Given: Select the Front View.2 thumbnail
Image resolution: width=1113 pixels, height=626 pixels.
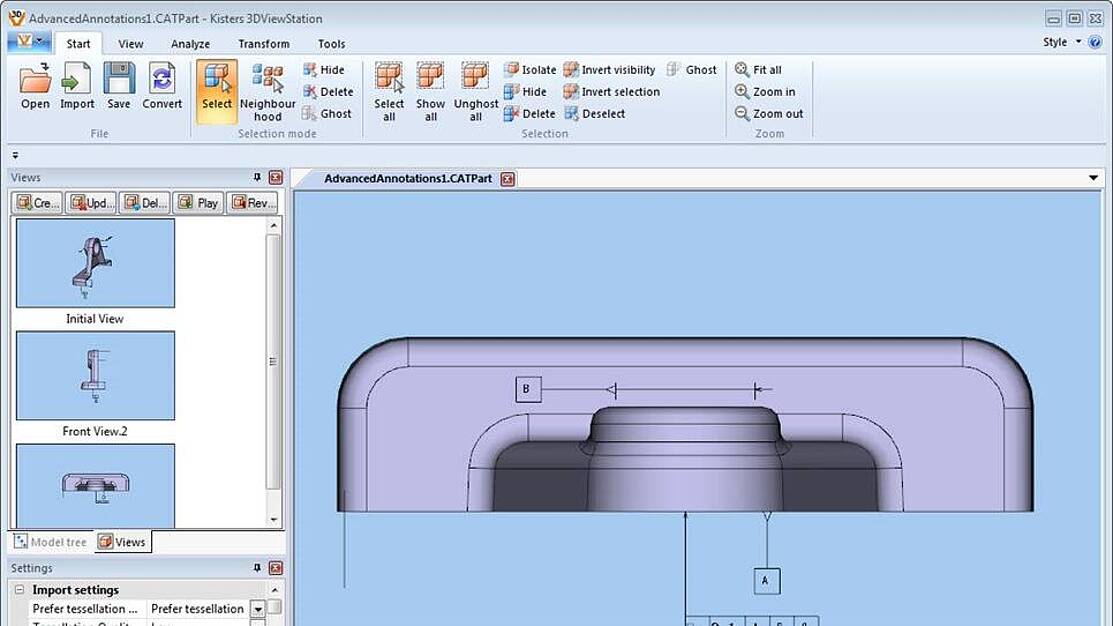Looking at the screenshot, I should point(95,375).
